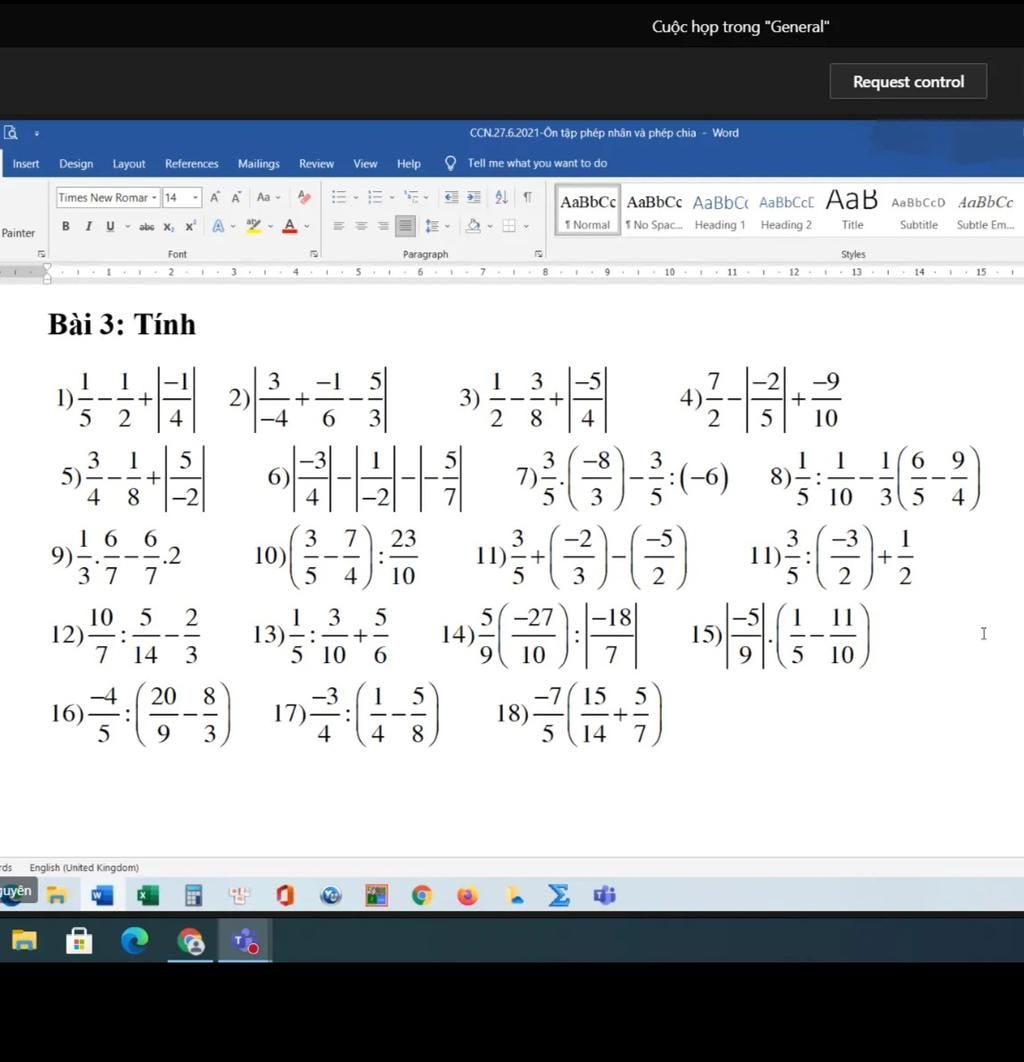
Task: Toggle Justify alignment
Action: [x=405, y=226]
